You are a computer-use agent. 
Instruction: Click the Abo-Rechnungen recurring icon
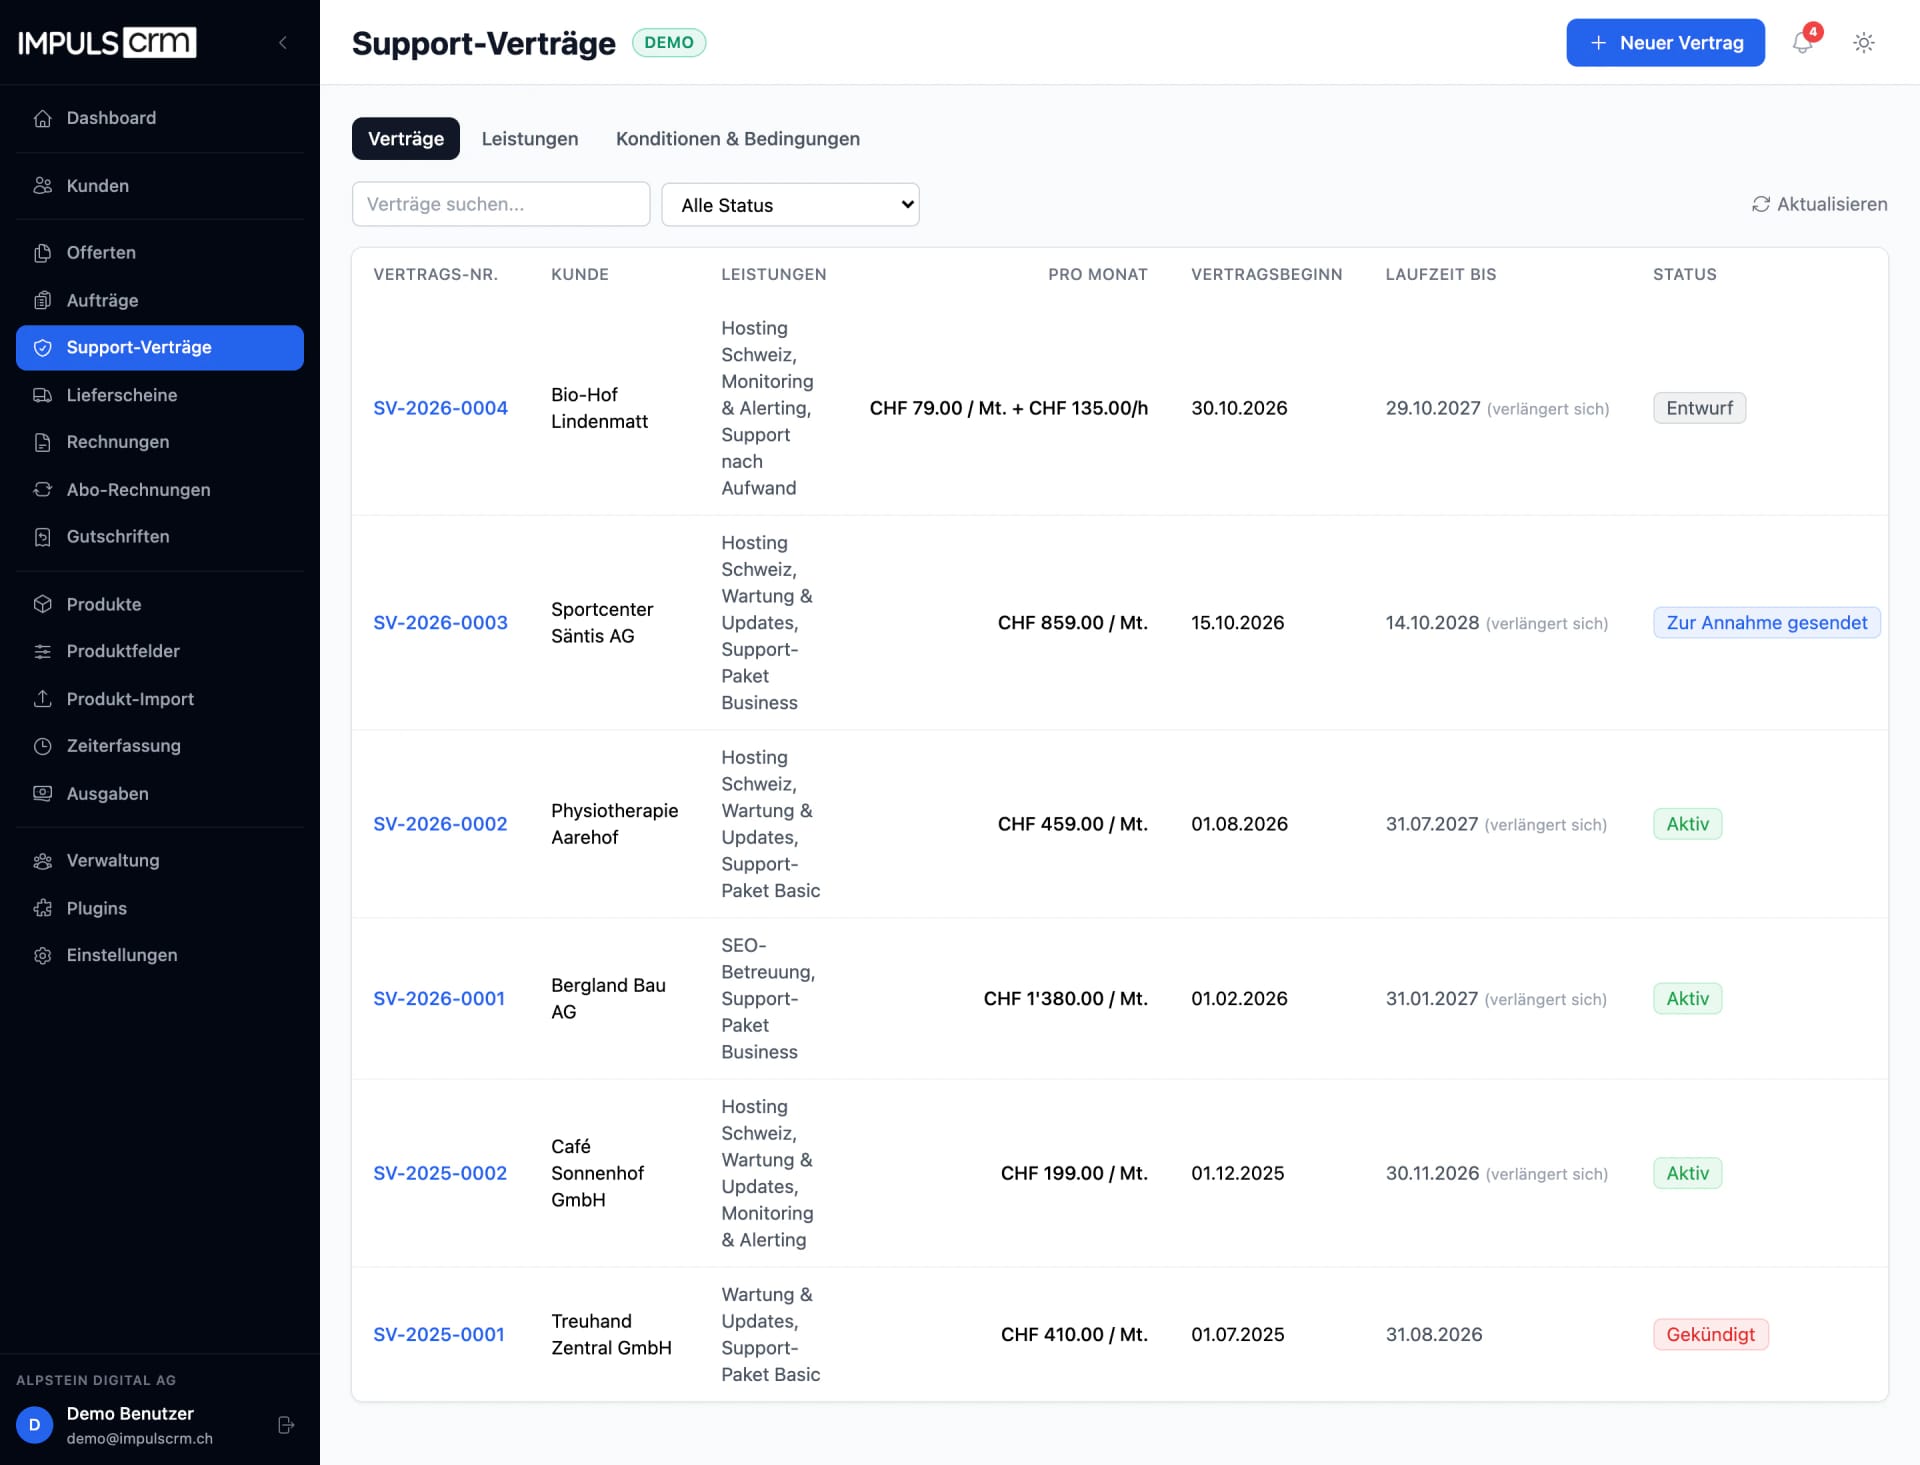(42, 490)
